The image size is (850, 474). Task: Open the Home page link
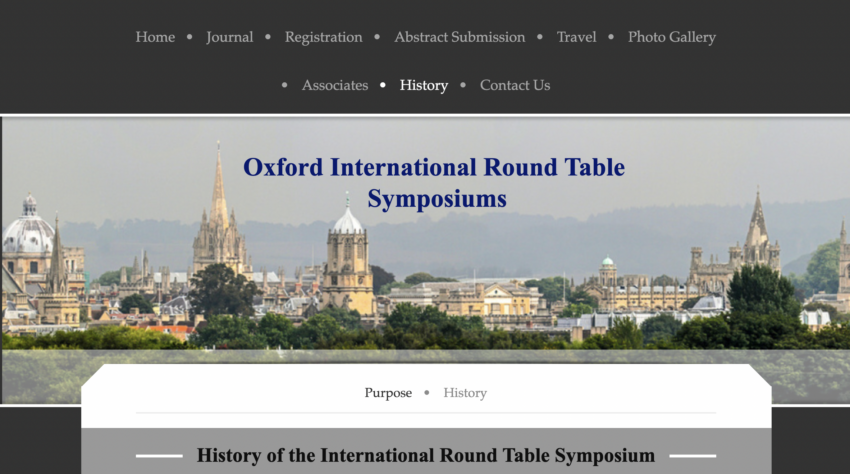coord(155,37)
